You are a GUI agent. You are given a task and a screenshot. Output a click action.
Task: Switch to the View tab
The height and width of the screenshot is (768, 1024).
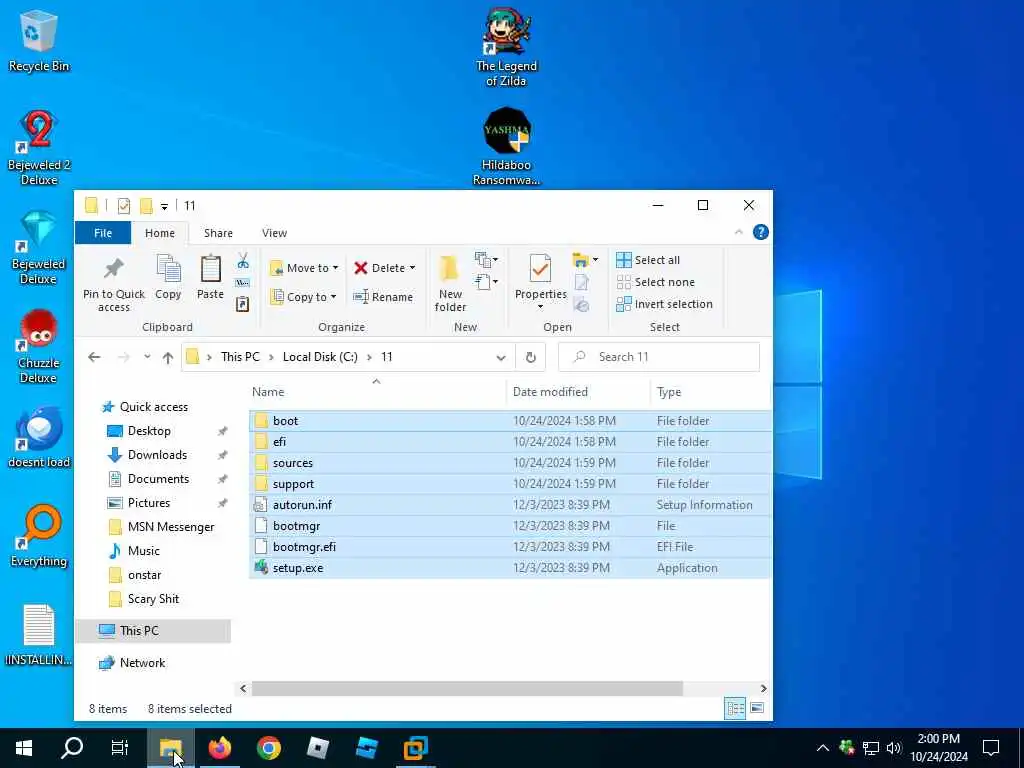click(274, 233)
